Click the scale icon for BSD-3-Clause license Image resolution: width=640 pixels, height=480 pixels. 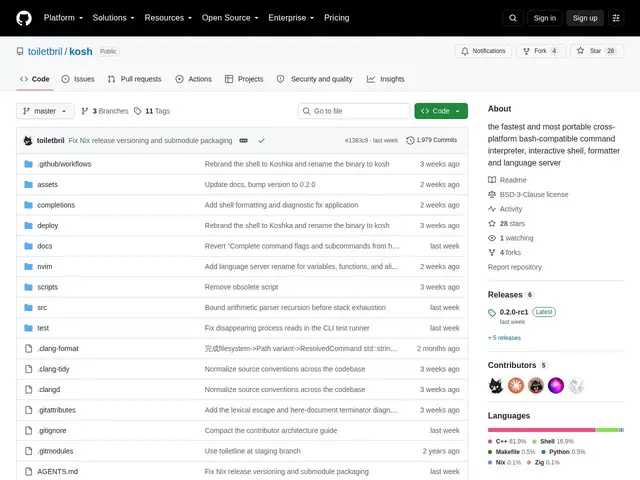[492, 195]
